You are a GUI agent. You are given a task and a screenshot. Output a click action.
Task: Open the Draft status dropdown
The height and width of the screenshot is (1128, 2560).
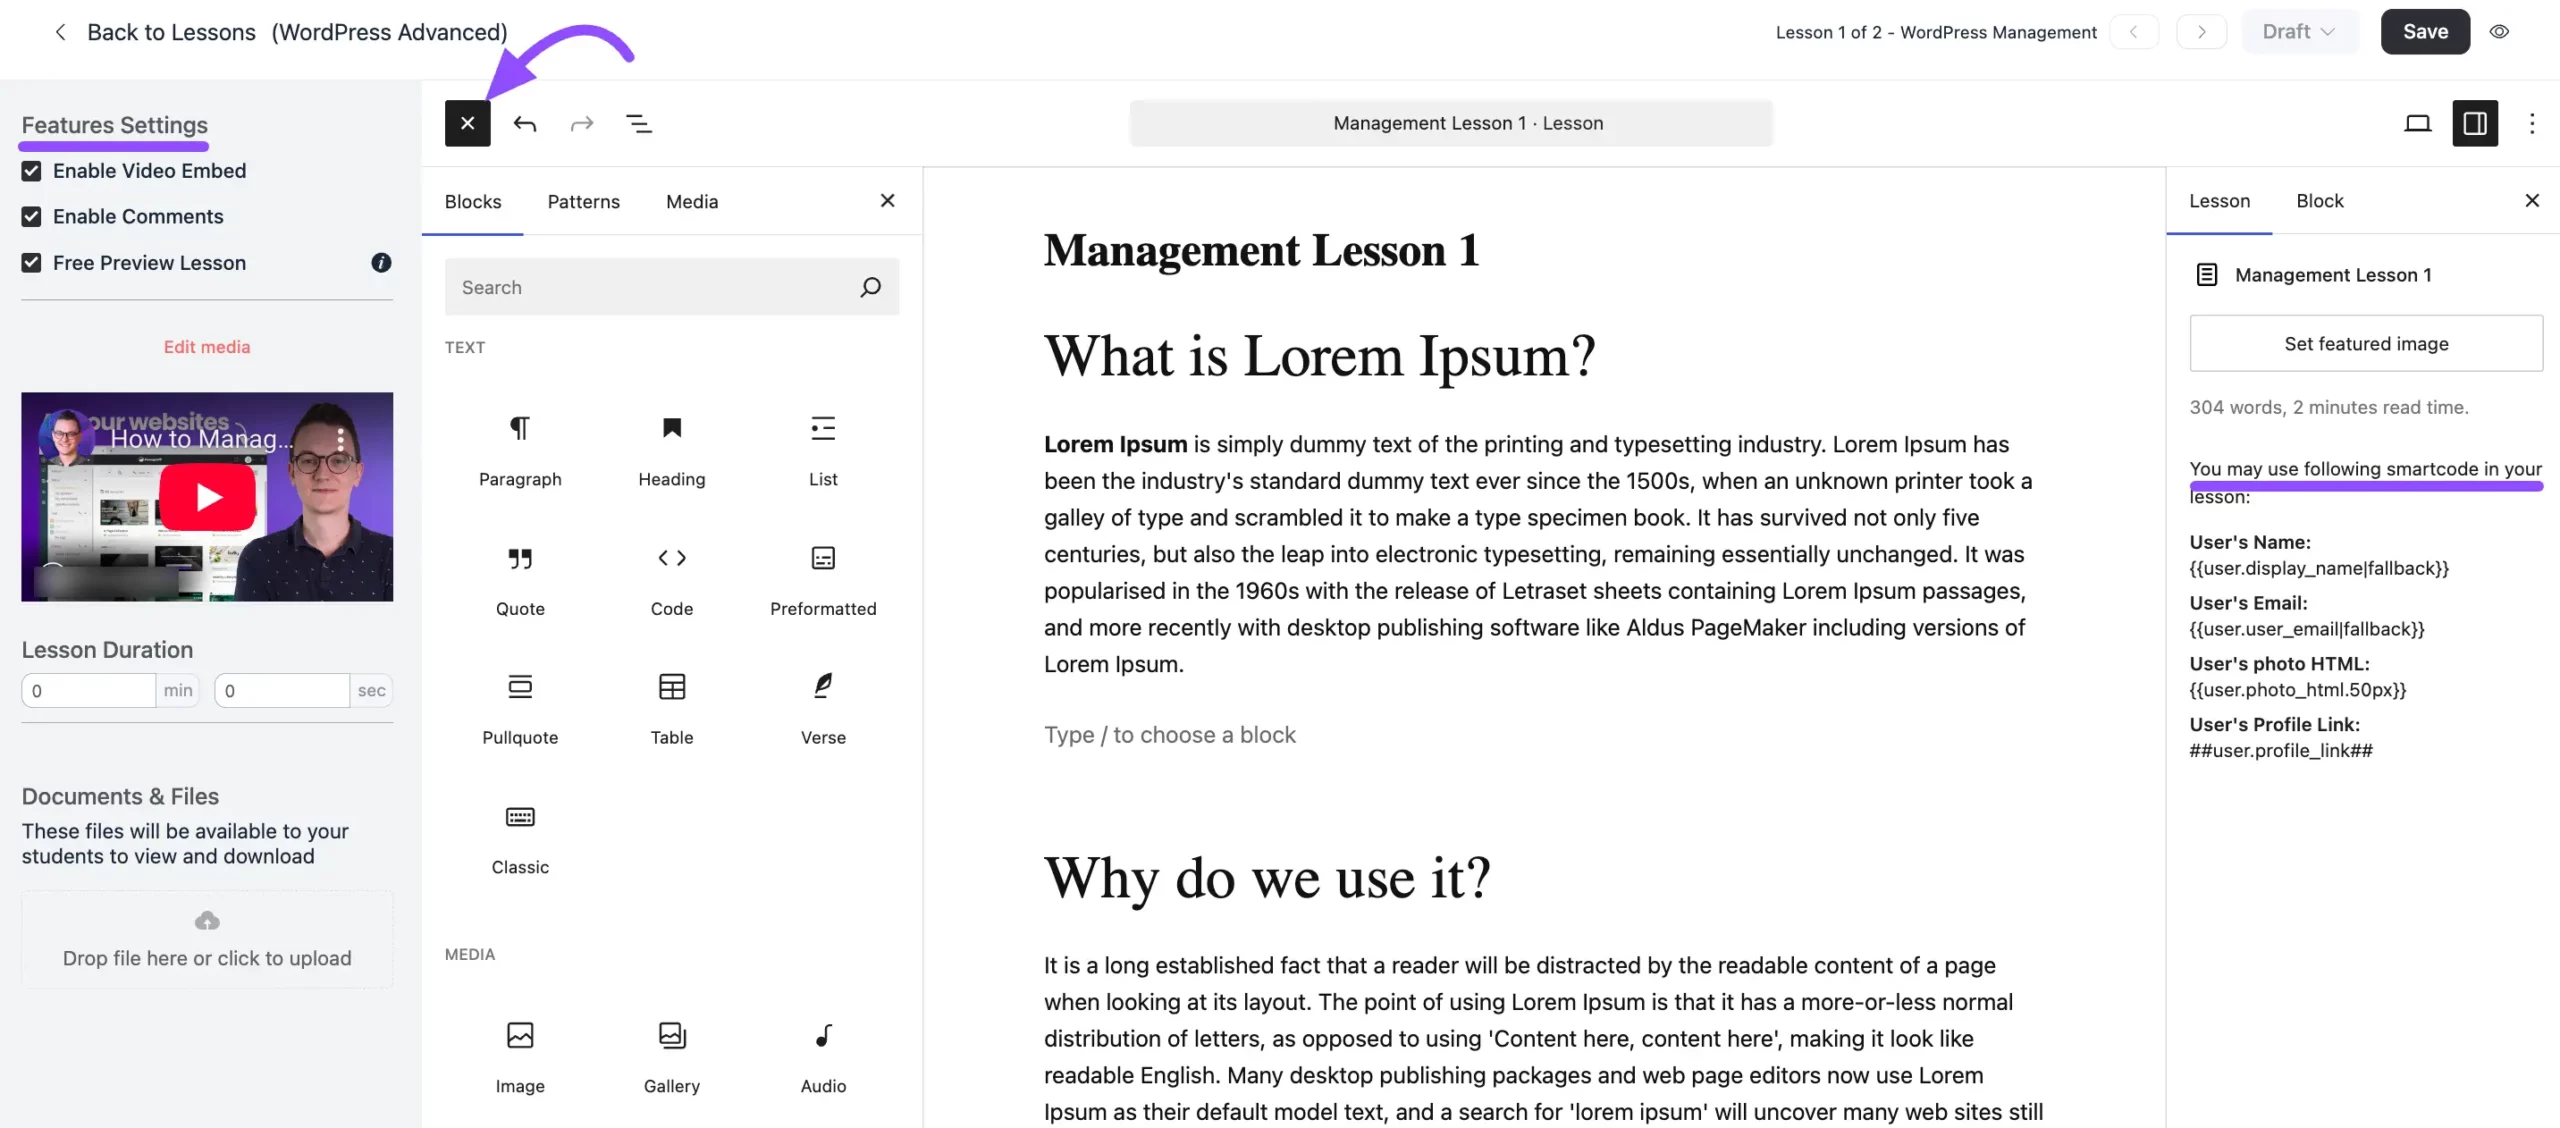click(x=2299, y=31)
